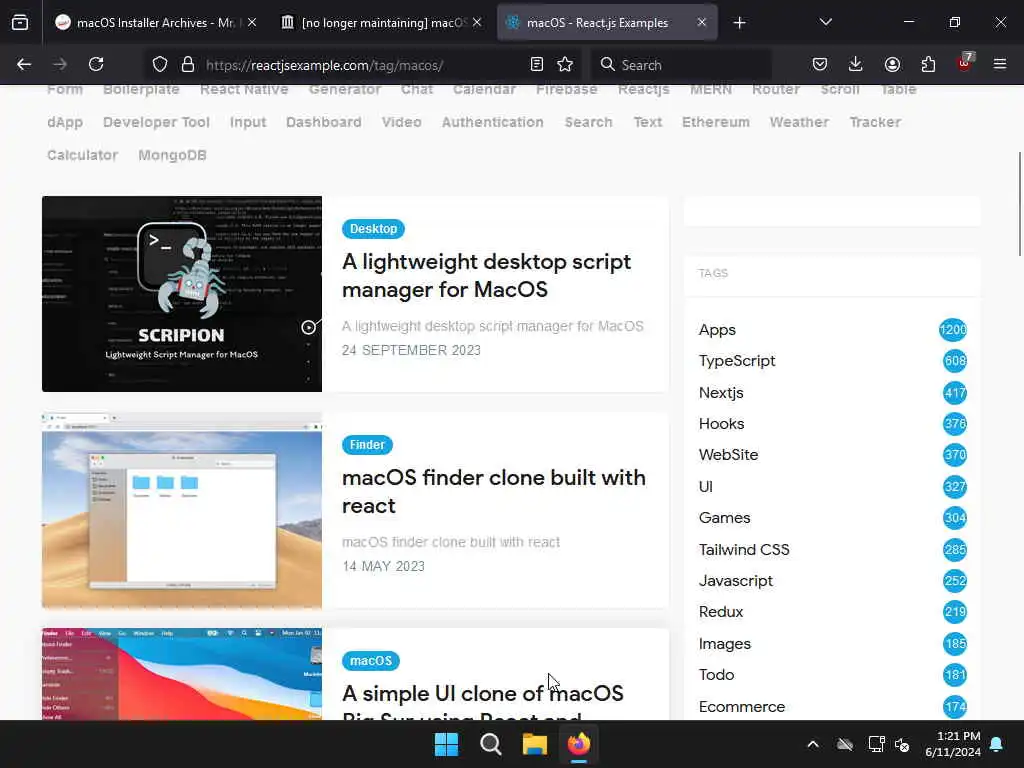Click the macOS category badge

click(371, 661)
